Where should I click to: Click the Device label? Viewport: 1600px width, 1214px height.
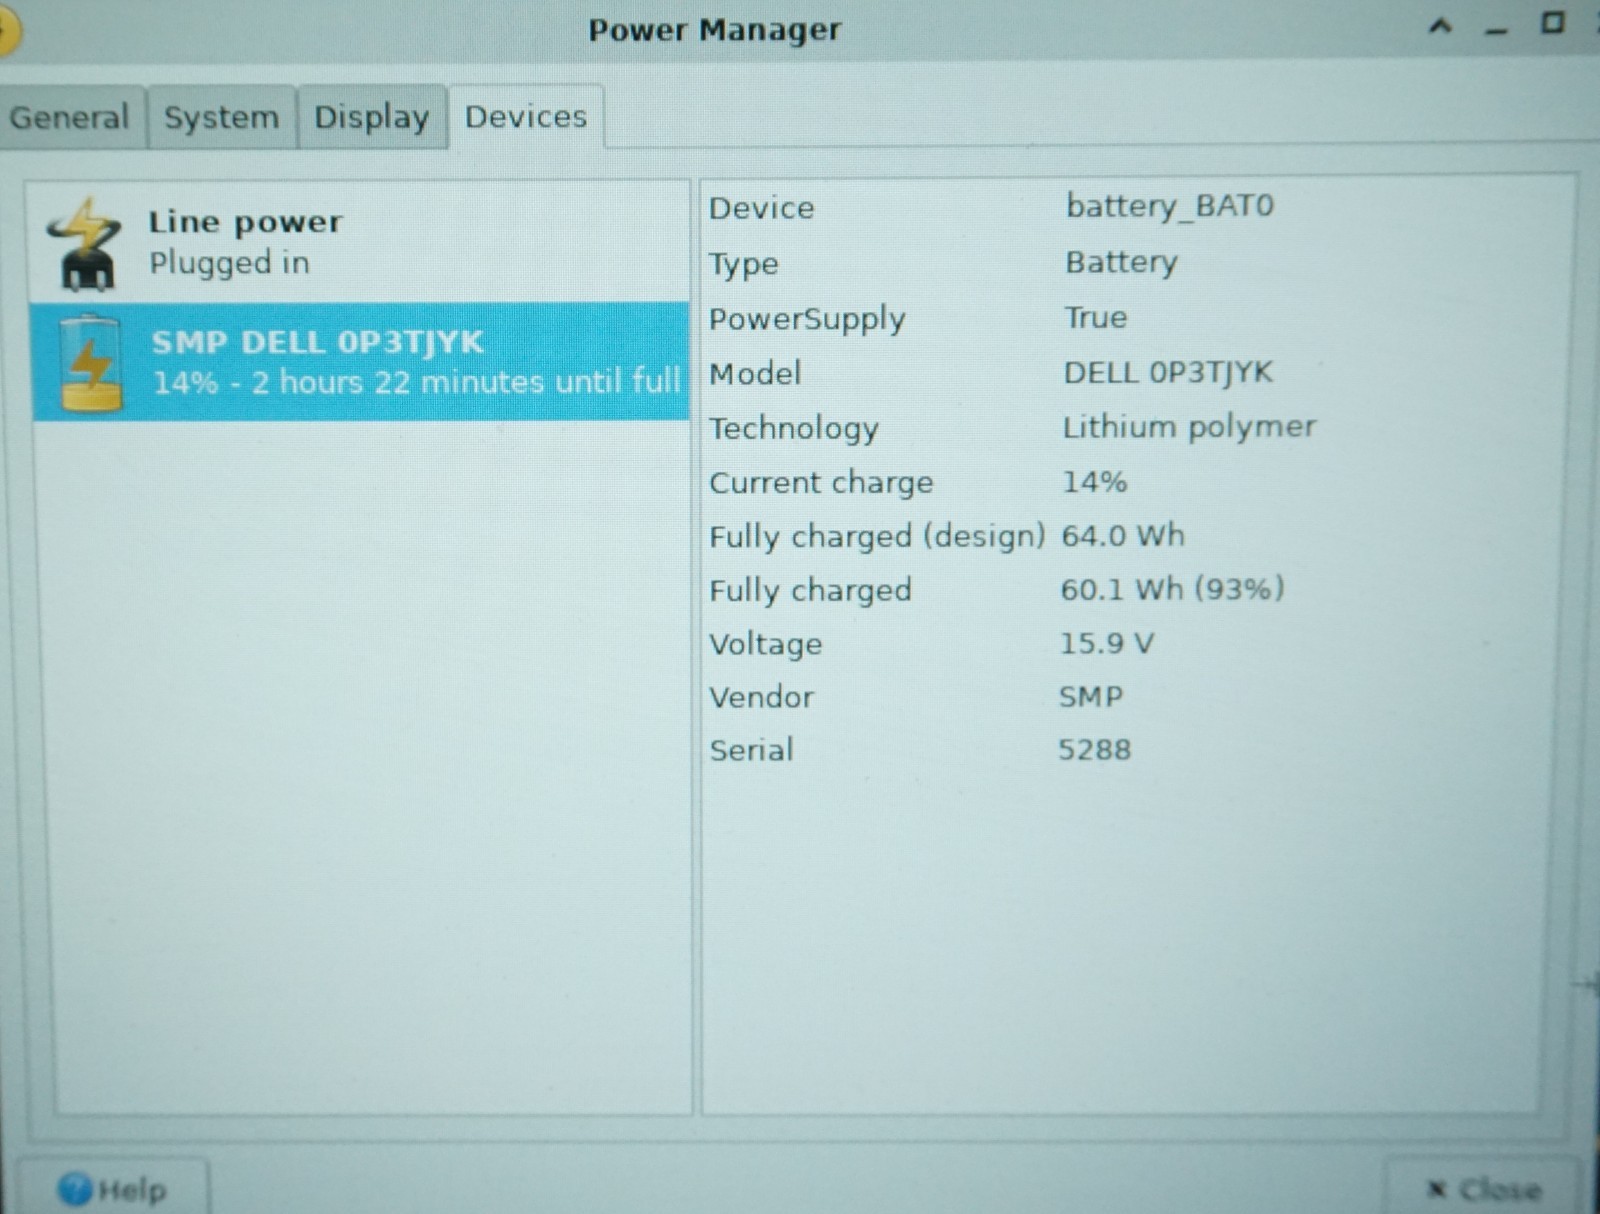[762, 208]
